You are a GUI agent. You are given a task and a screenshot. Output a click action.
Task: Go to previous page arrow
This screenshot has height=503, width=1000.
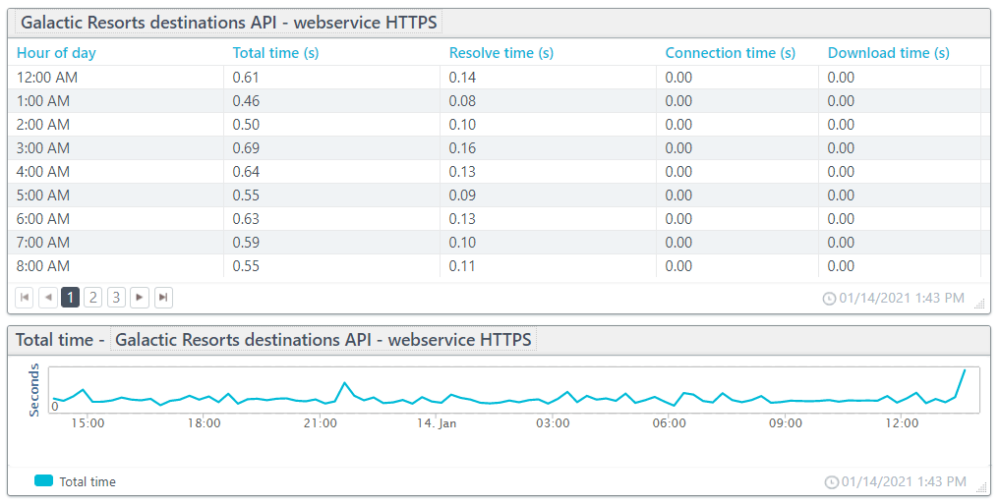48,297
